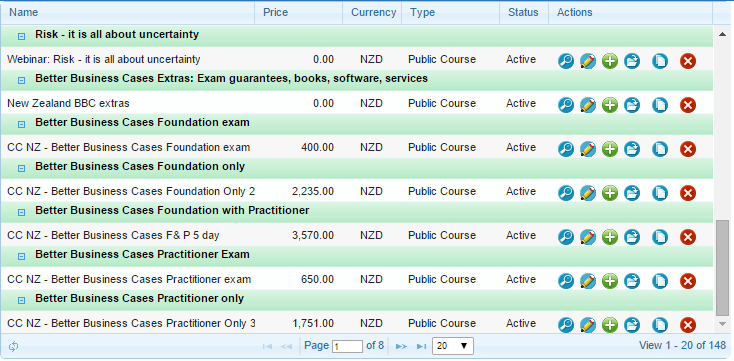Click folder-arrow icon on Foundation Only 2 row
The height and width of the screenshot is (361, 734).
pos(632,193)
